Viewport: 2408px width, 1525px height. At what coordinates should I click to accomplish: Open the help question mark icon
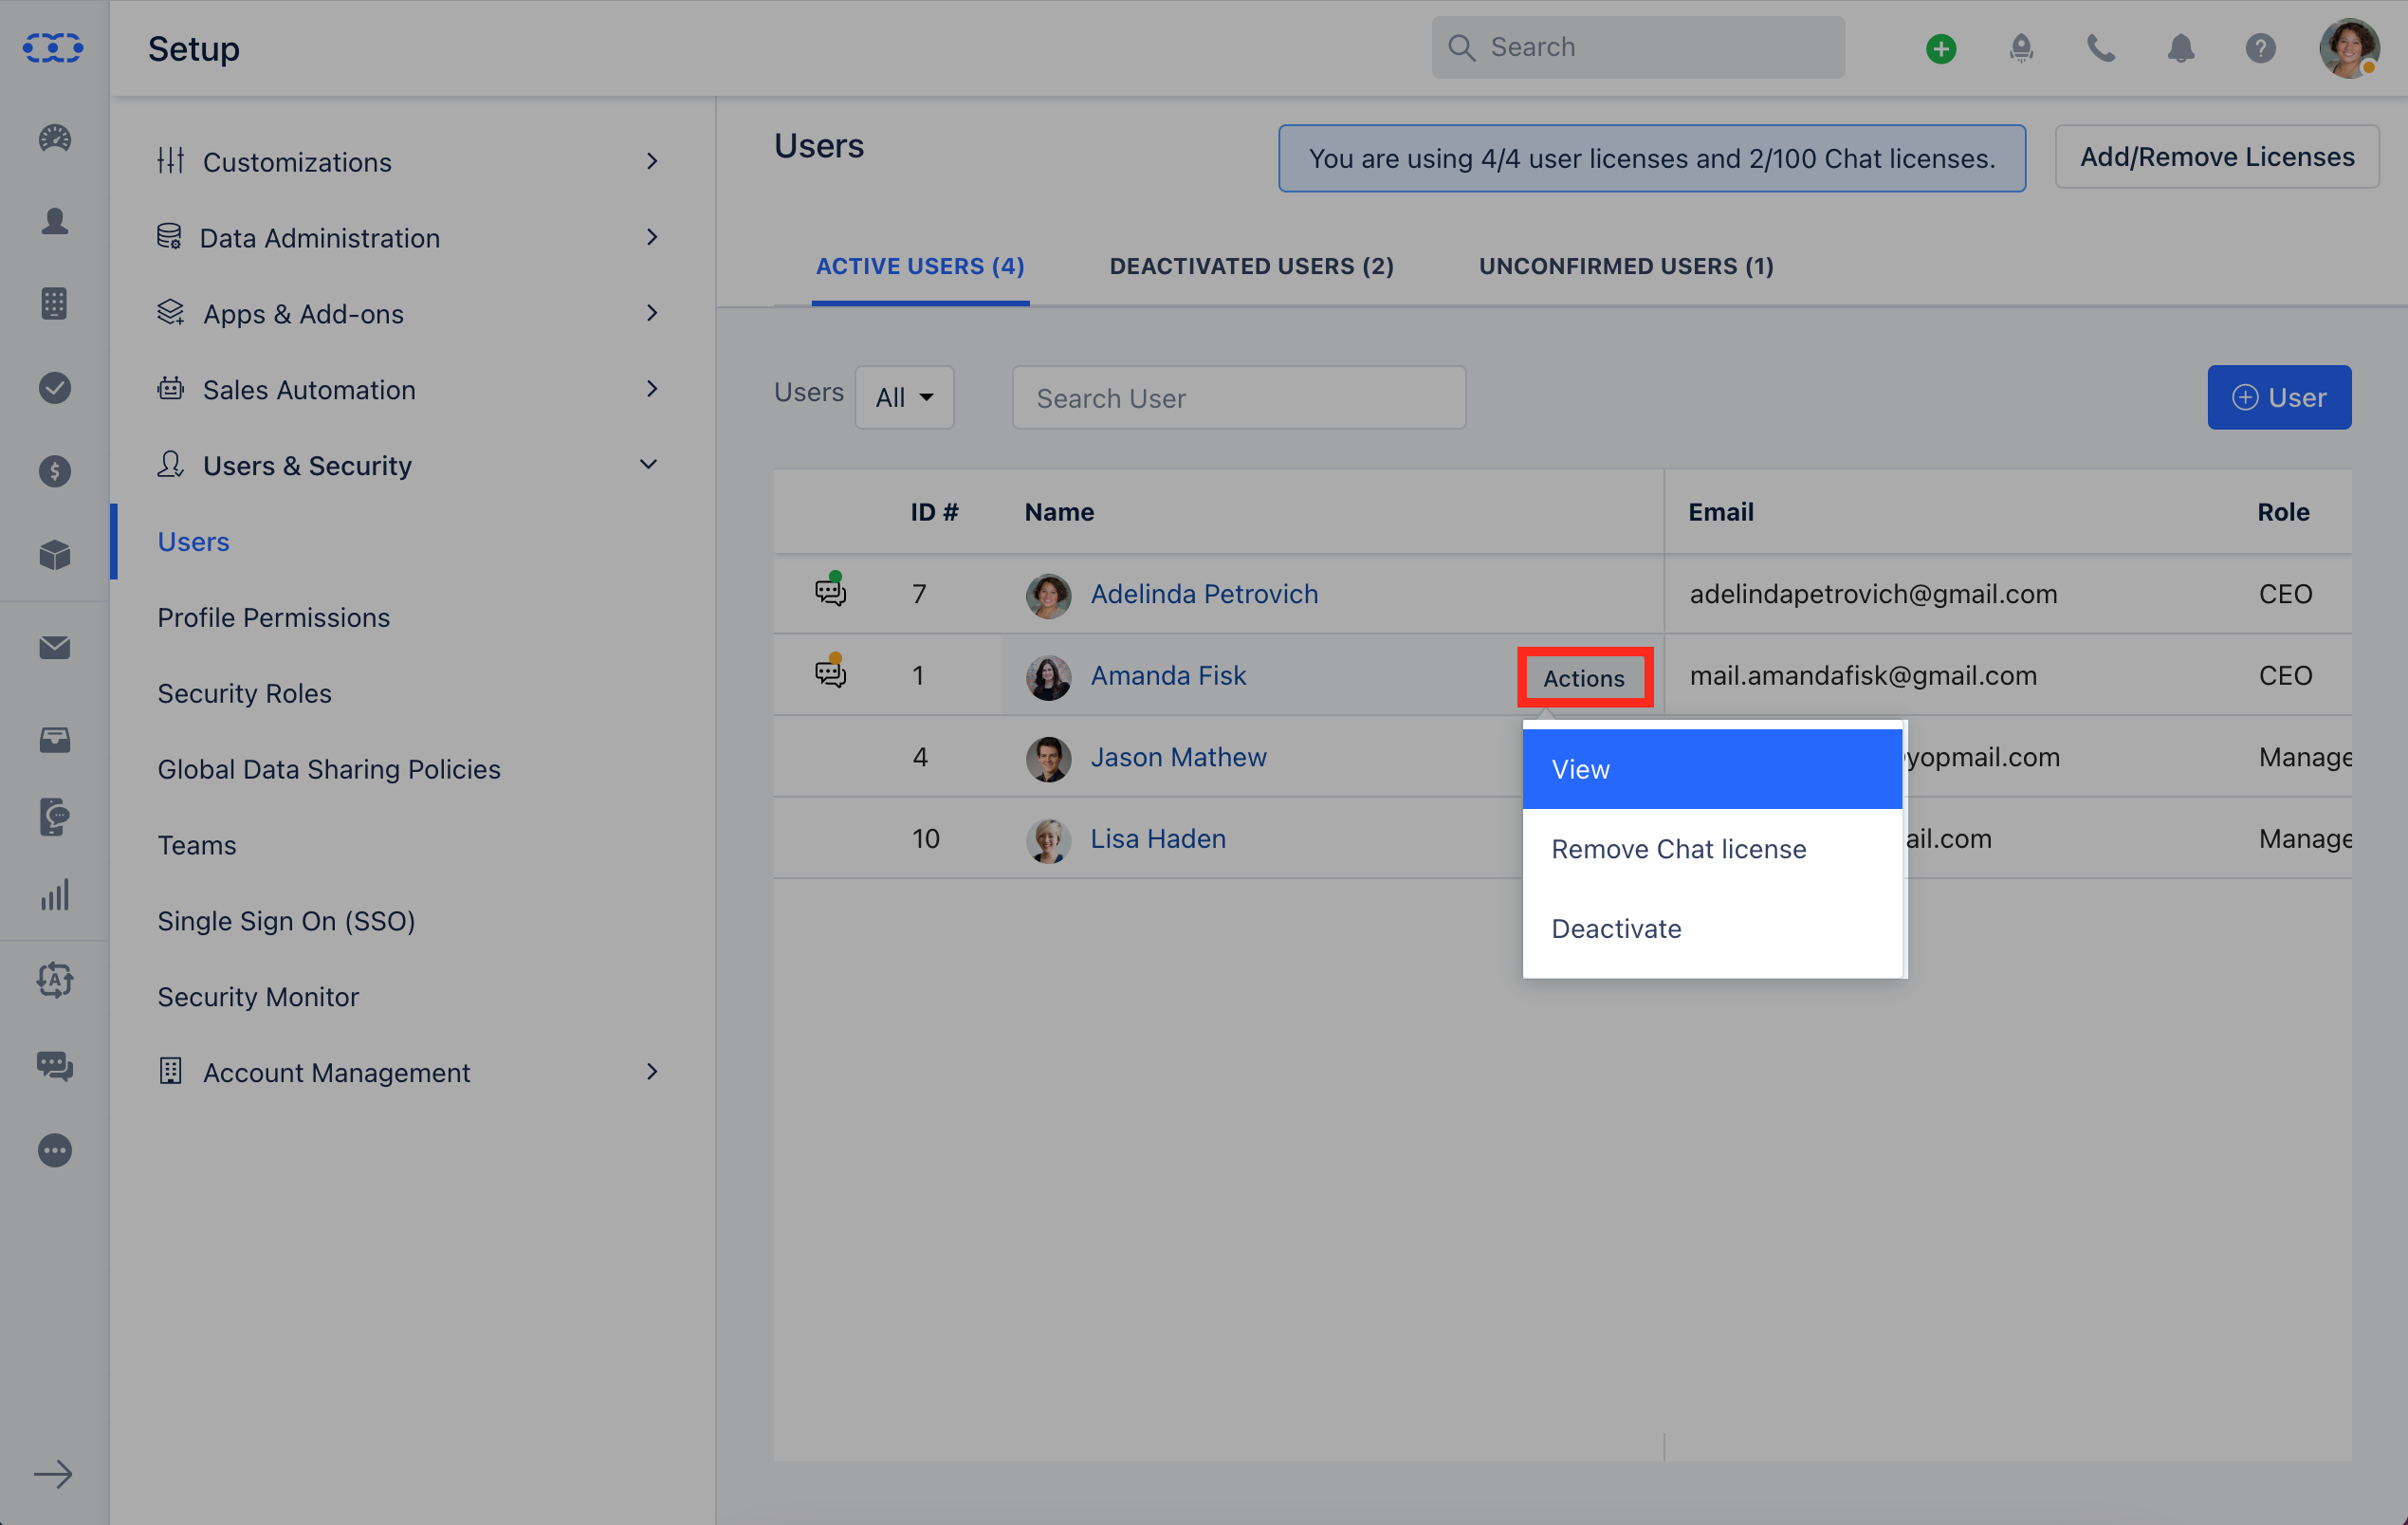pos(2261,47)
